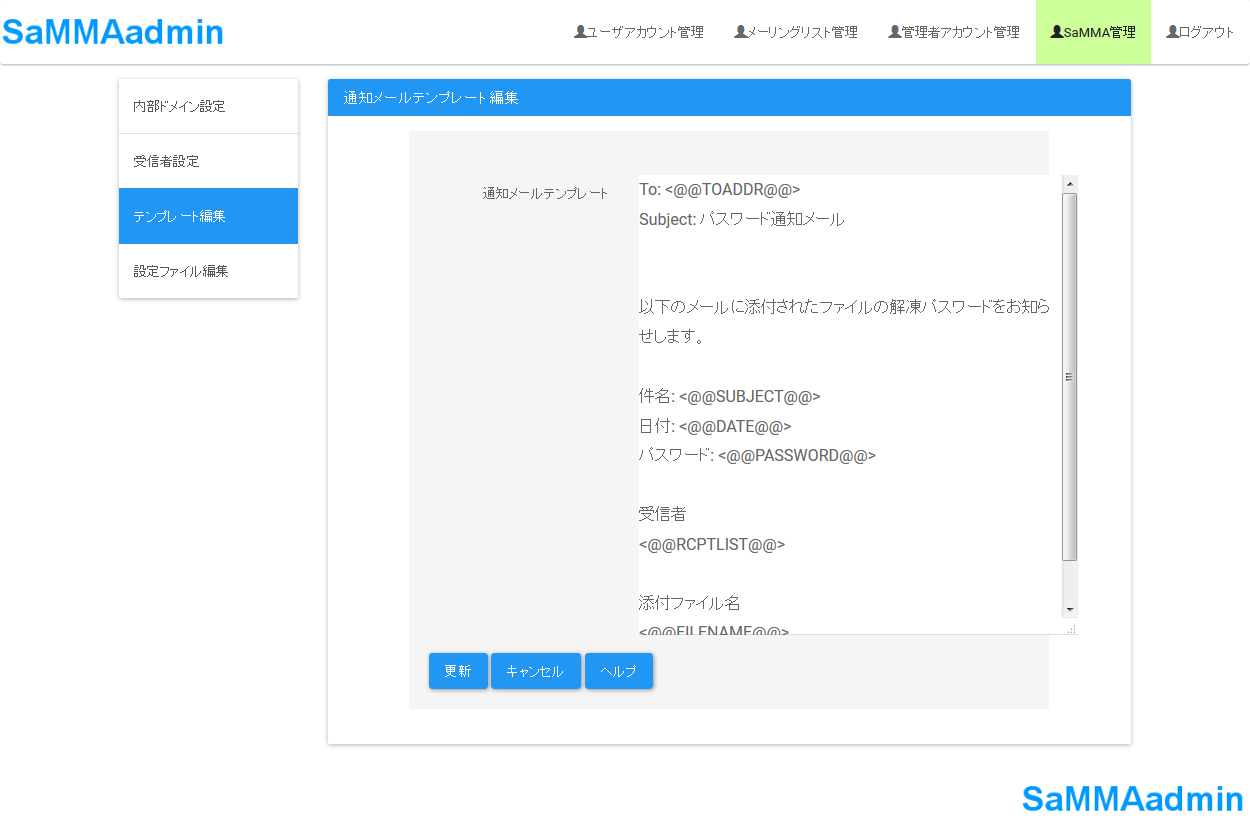Open help with ヘルプ button
Viewport: 1250px width, 818px height.
(619, 671)
